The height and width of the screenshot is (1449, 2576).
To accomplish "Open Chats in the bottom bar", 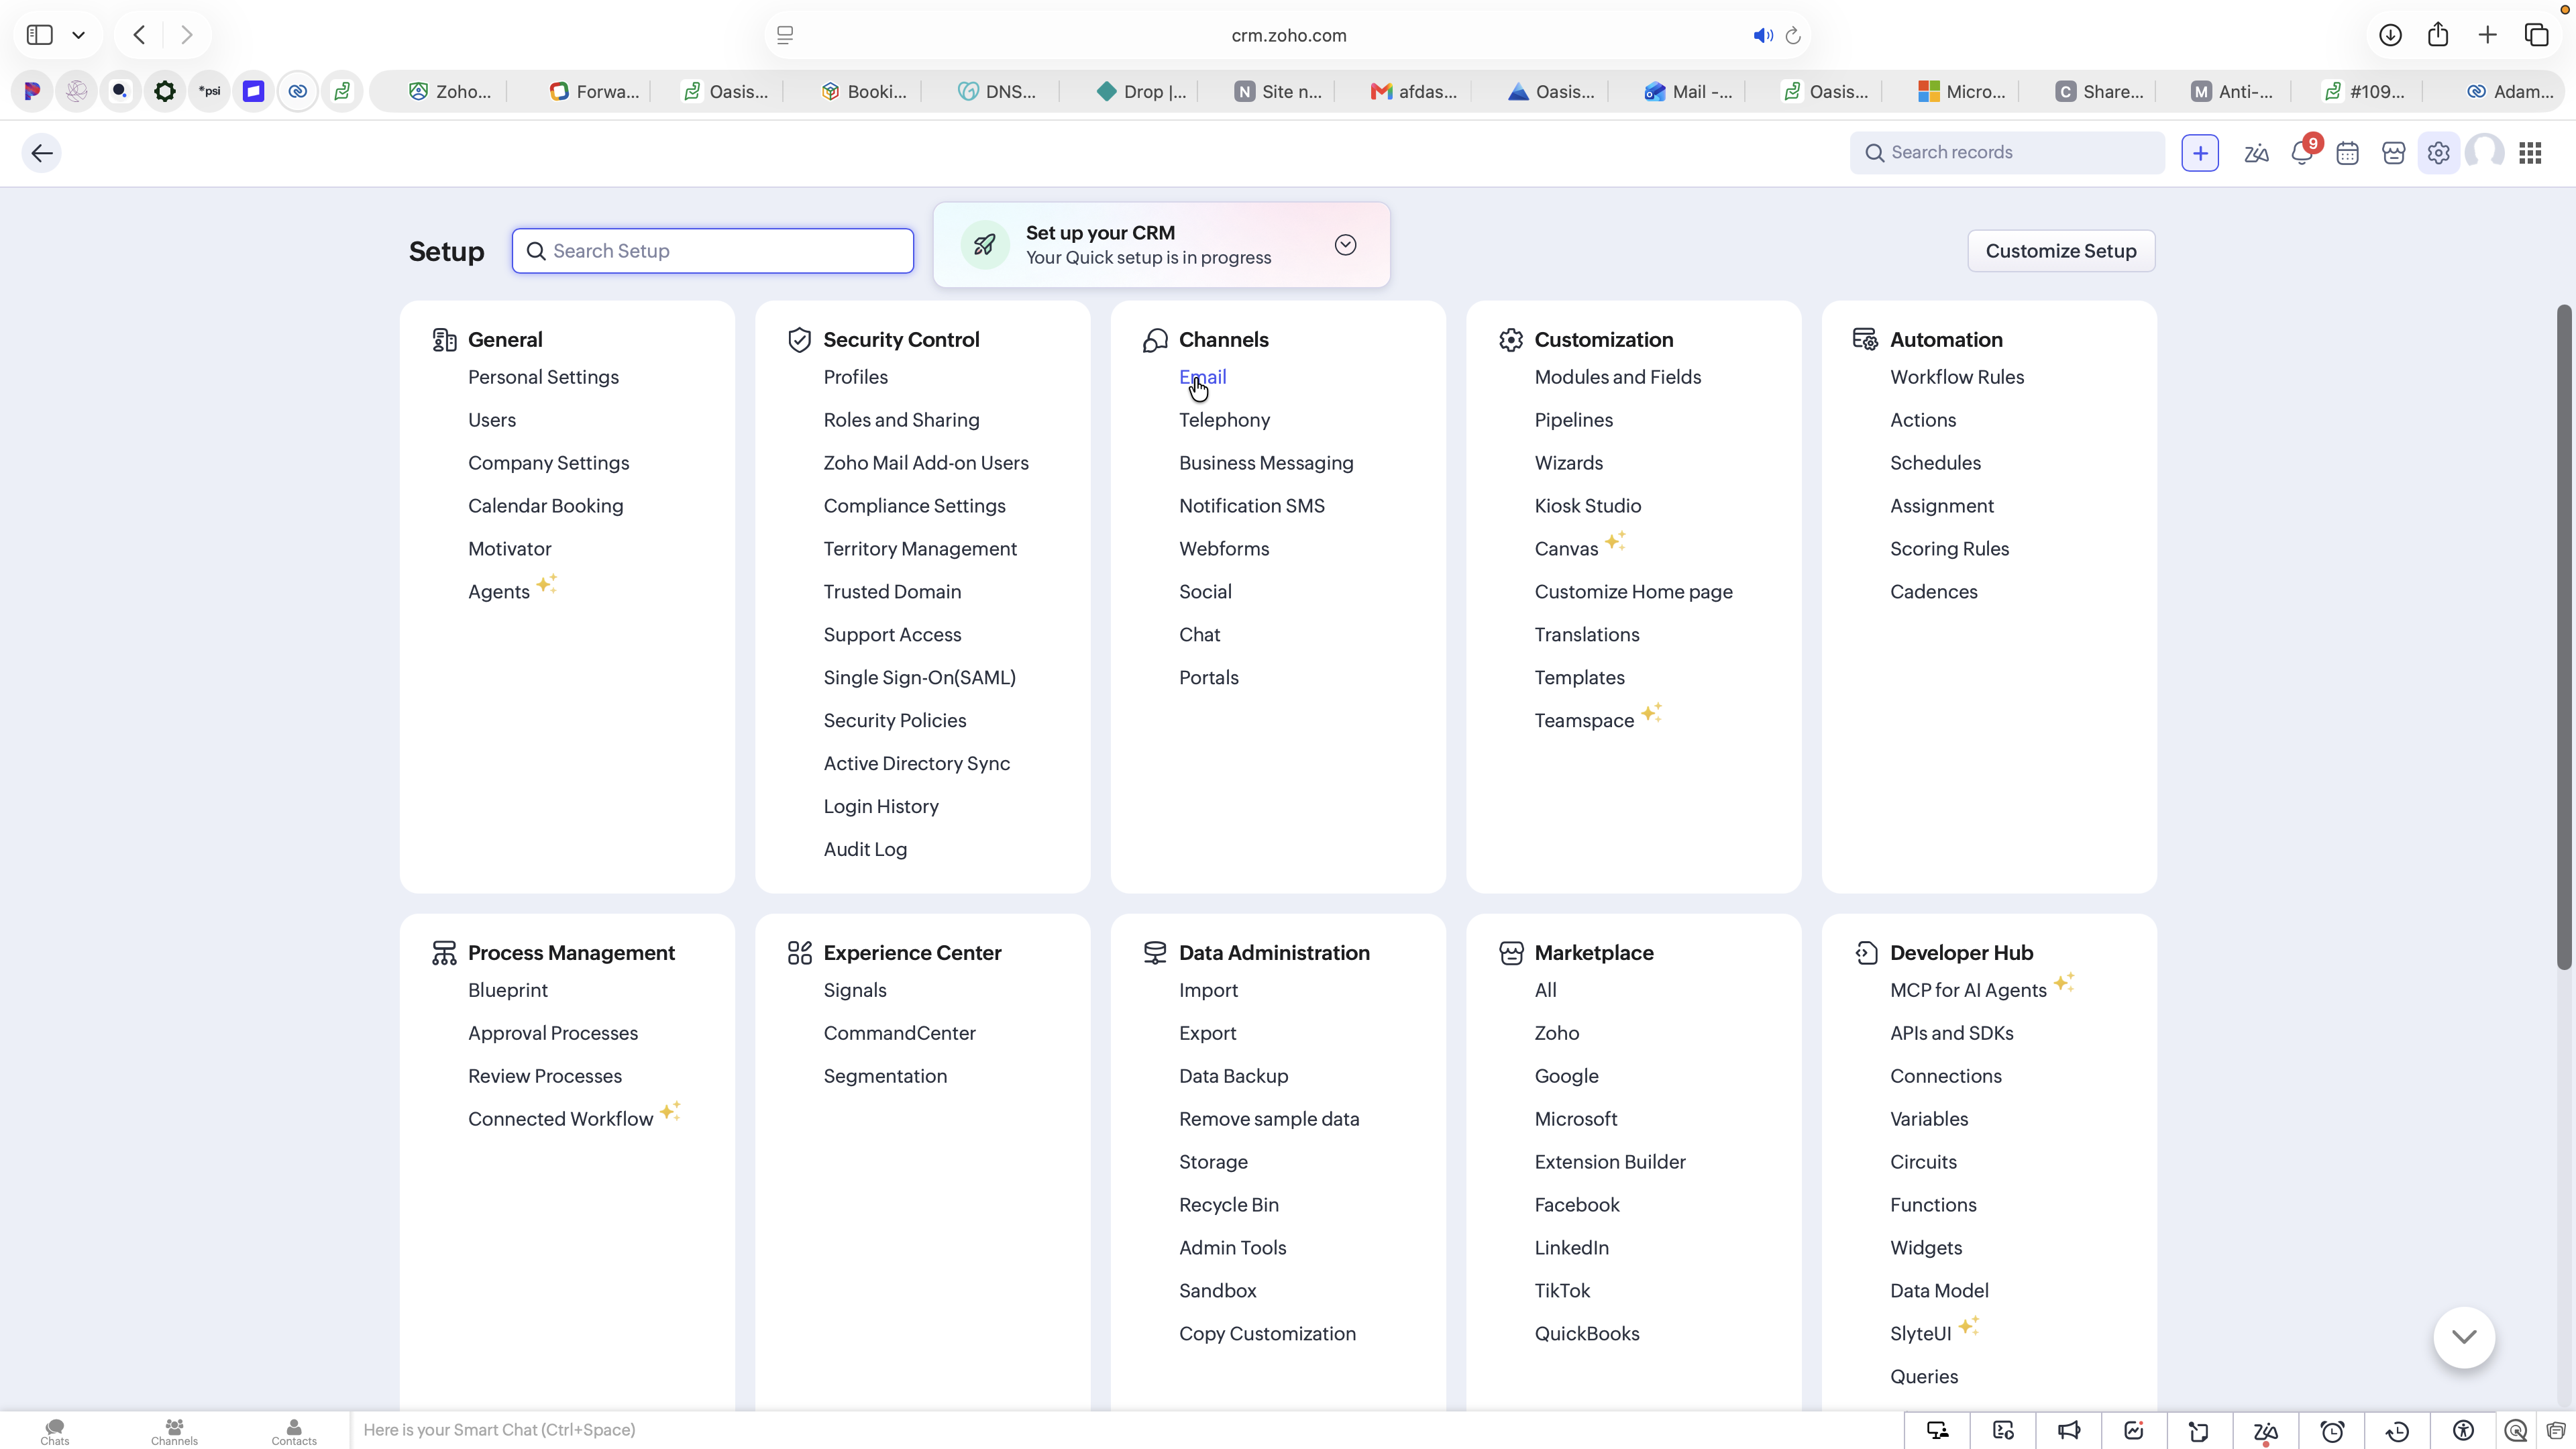I will click(55, 1431).
